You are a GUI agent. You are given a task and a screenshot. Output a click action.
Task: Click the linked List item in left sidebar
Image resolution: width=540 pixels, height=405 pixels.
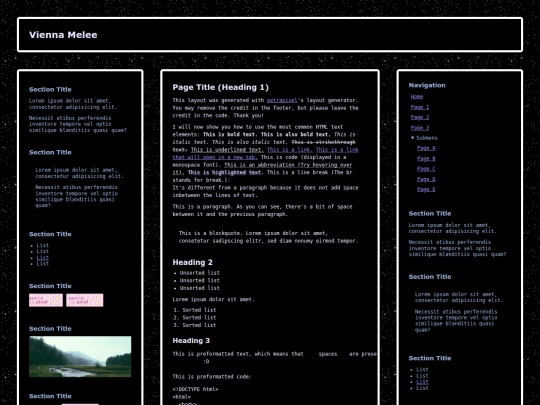(x=43, y=258)
